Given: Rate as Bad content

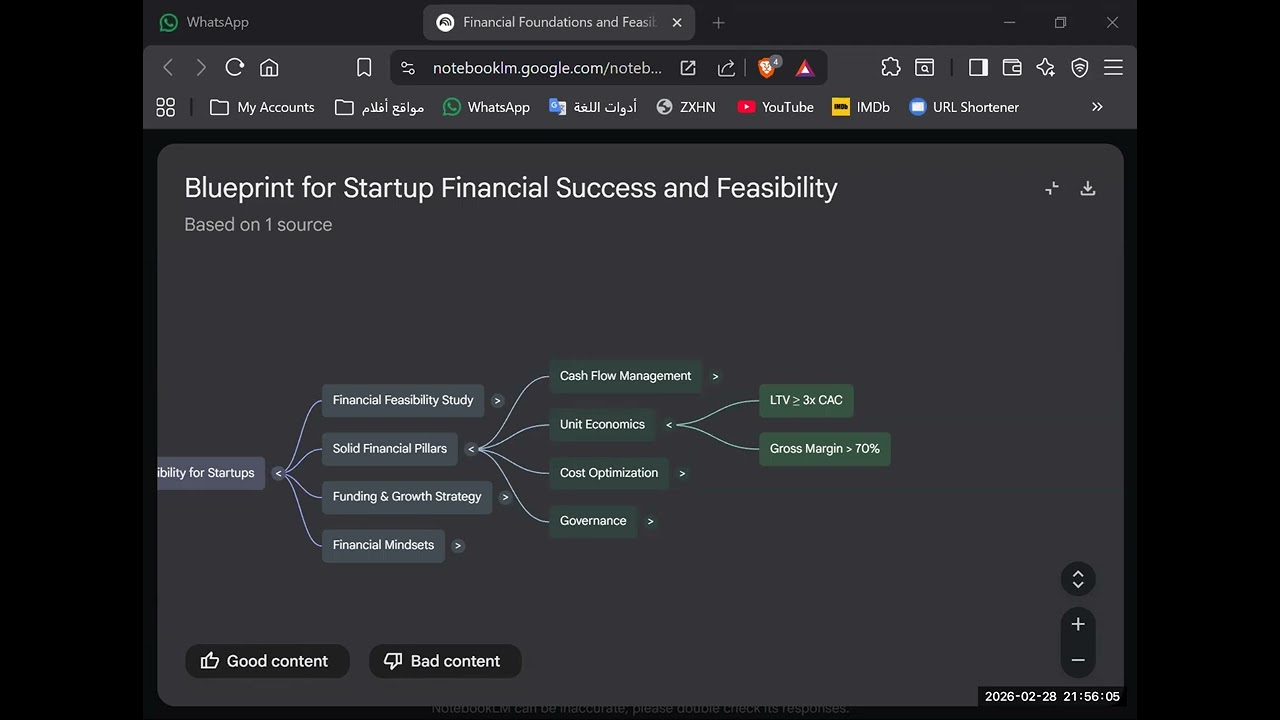Looking at the screenshot, I should (x=445, y=661).
